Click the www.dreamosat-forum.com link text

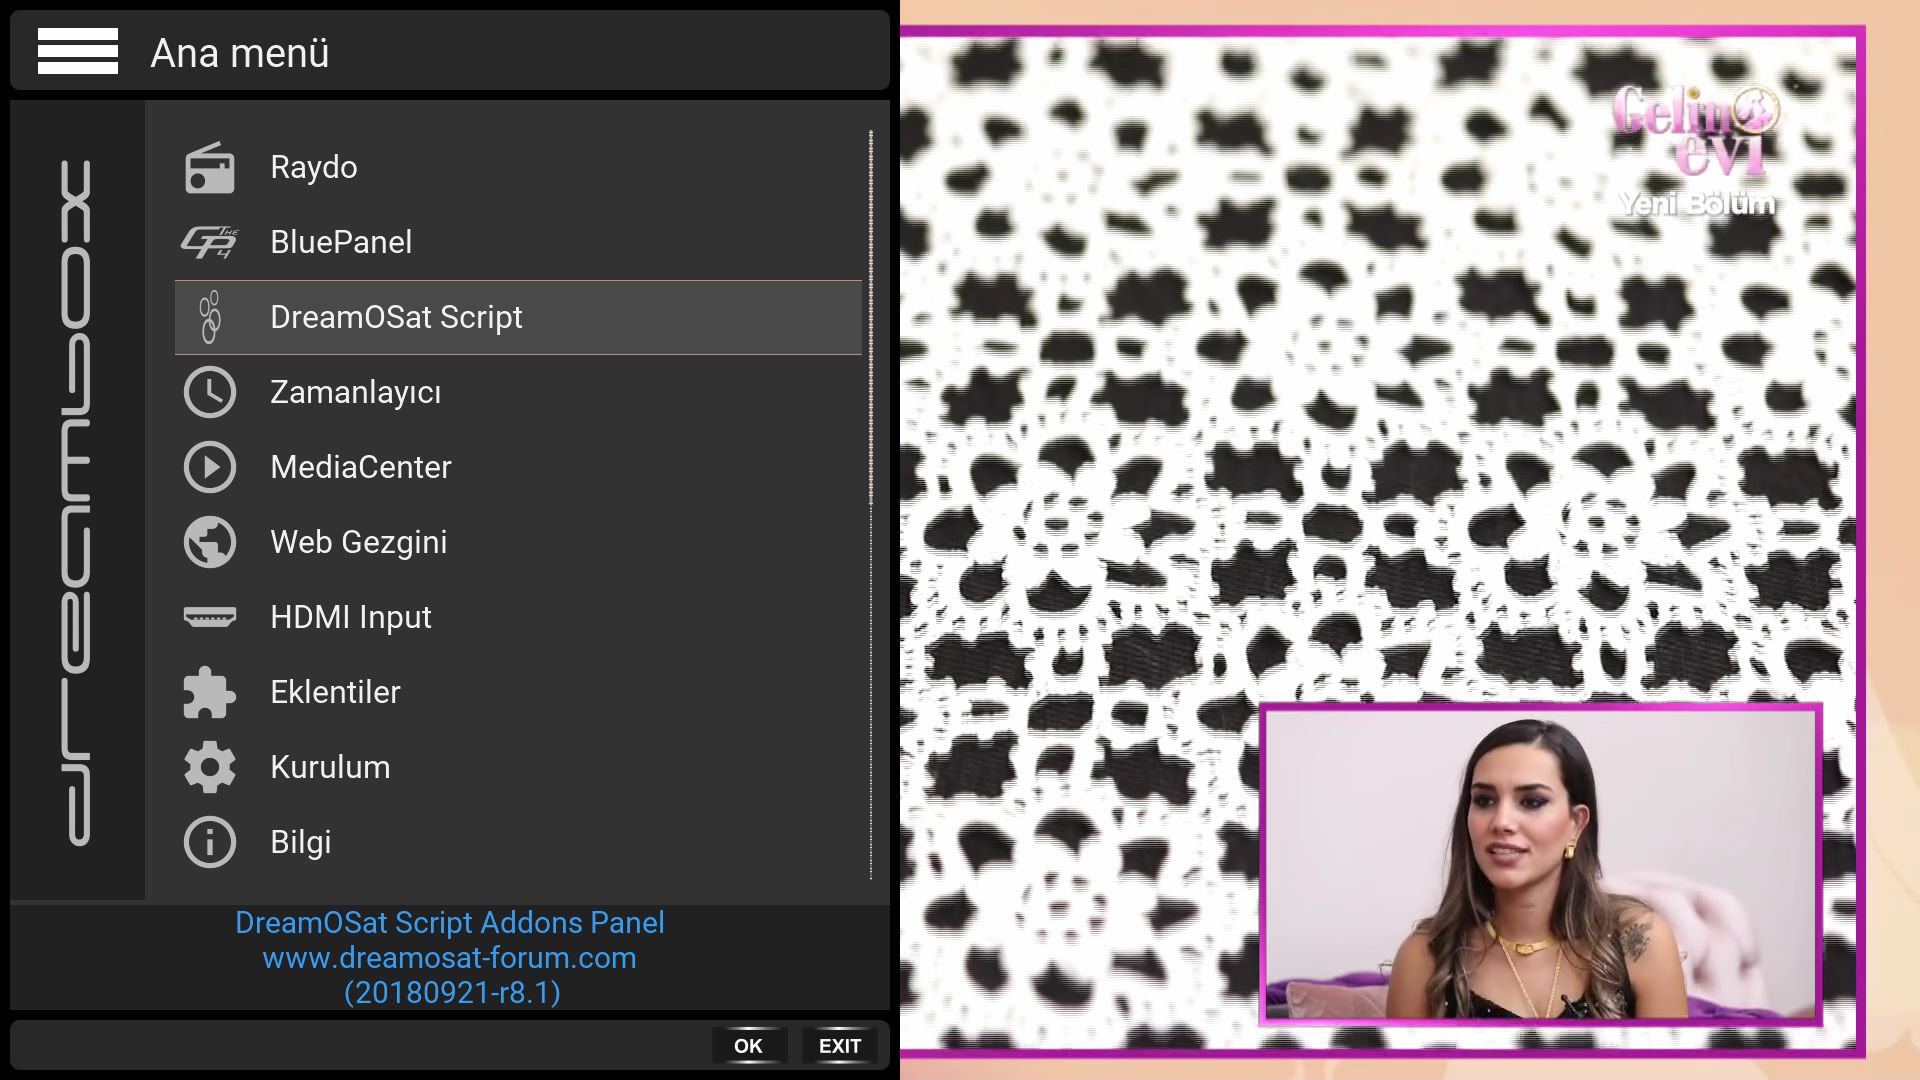(x=450, y=958)
